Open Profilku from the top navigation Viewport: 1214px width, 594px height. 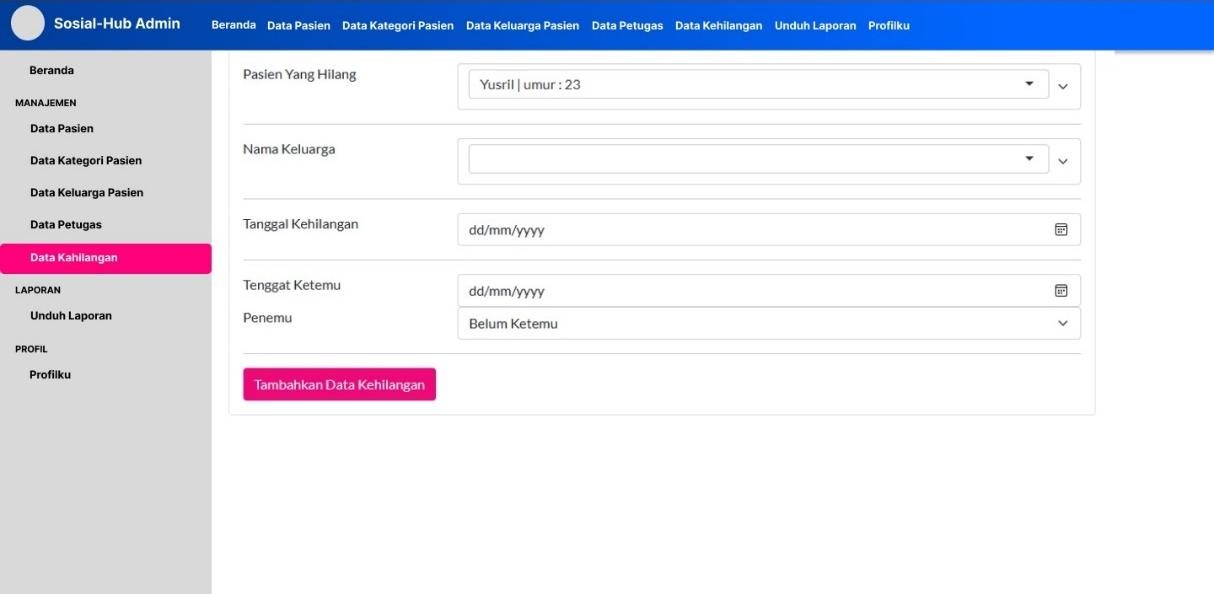(x=888, y=26)
